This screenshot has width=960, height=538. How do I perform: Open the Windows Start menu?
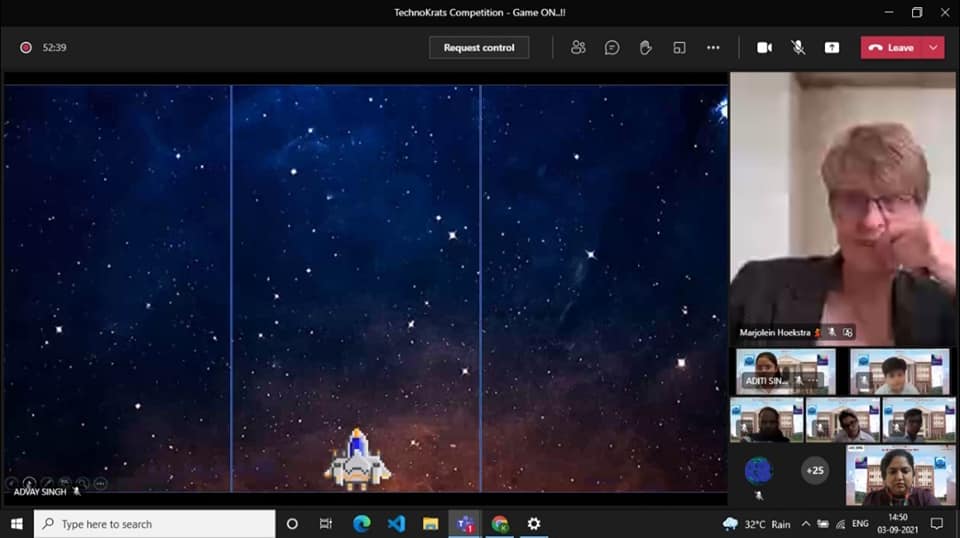click(x=17, y=524)
